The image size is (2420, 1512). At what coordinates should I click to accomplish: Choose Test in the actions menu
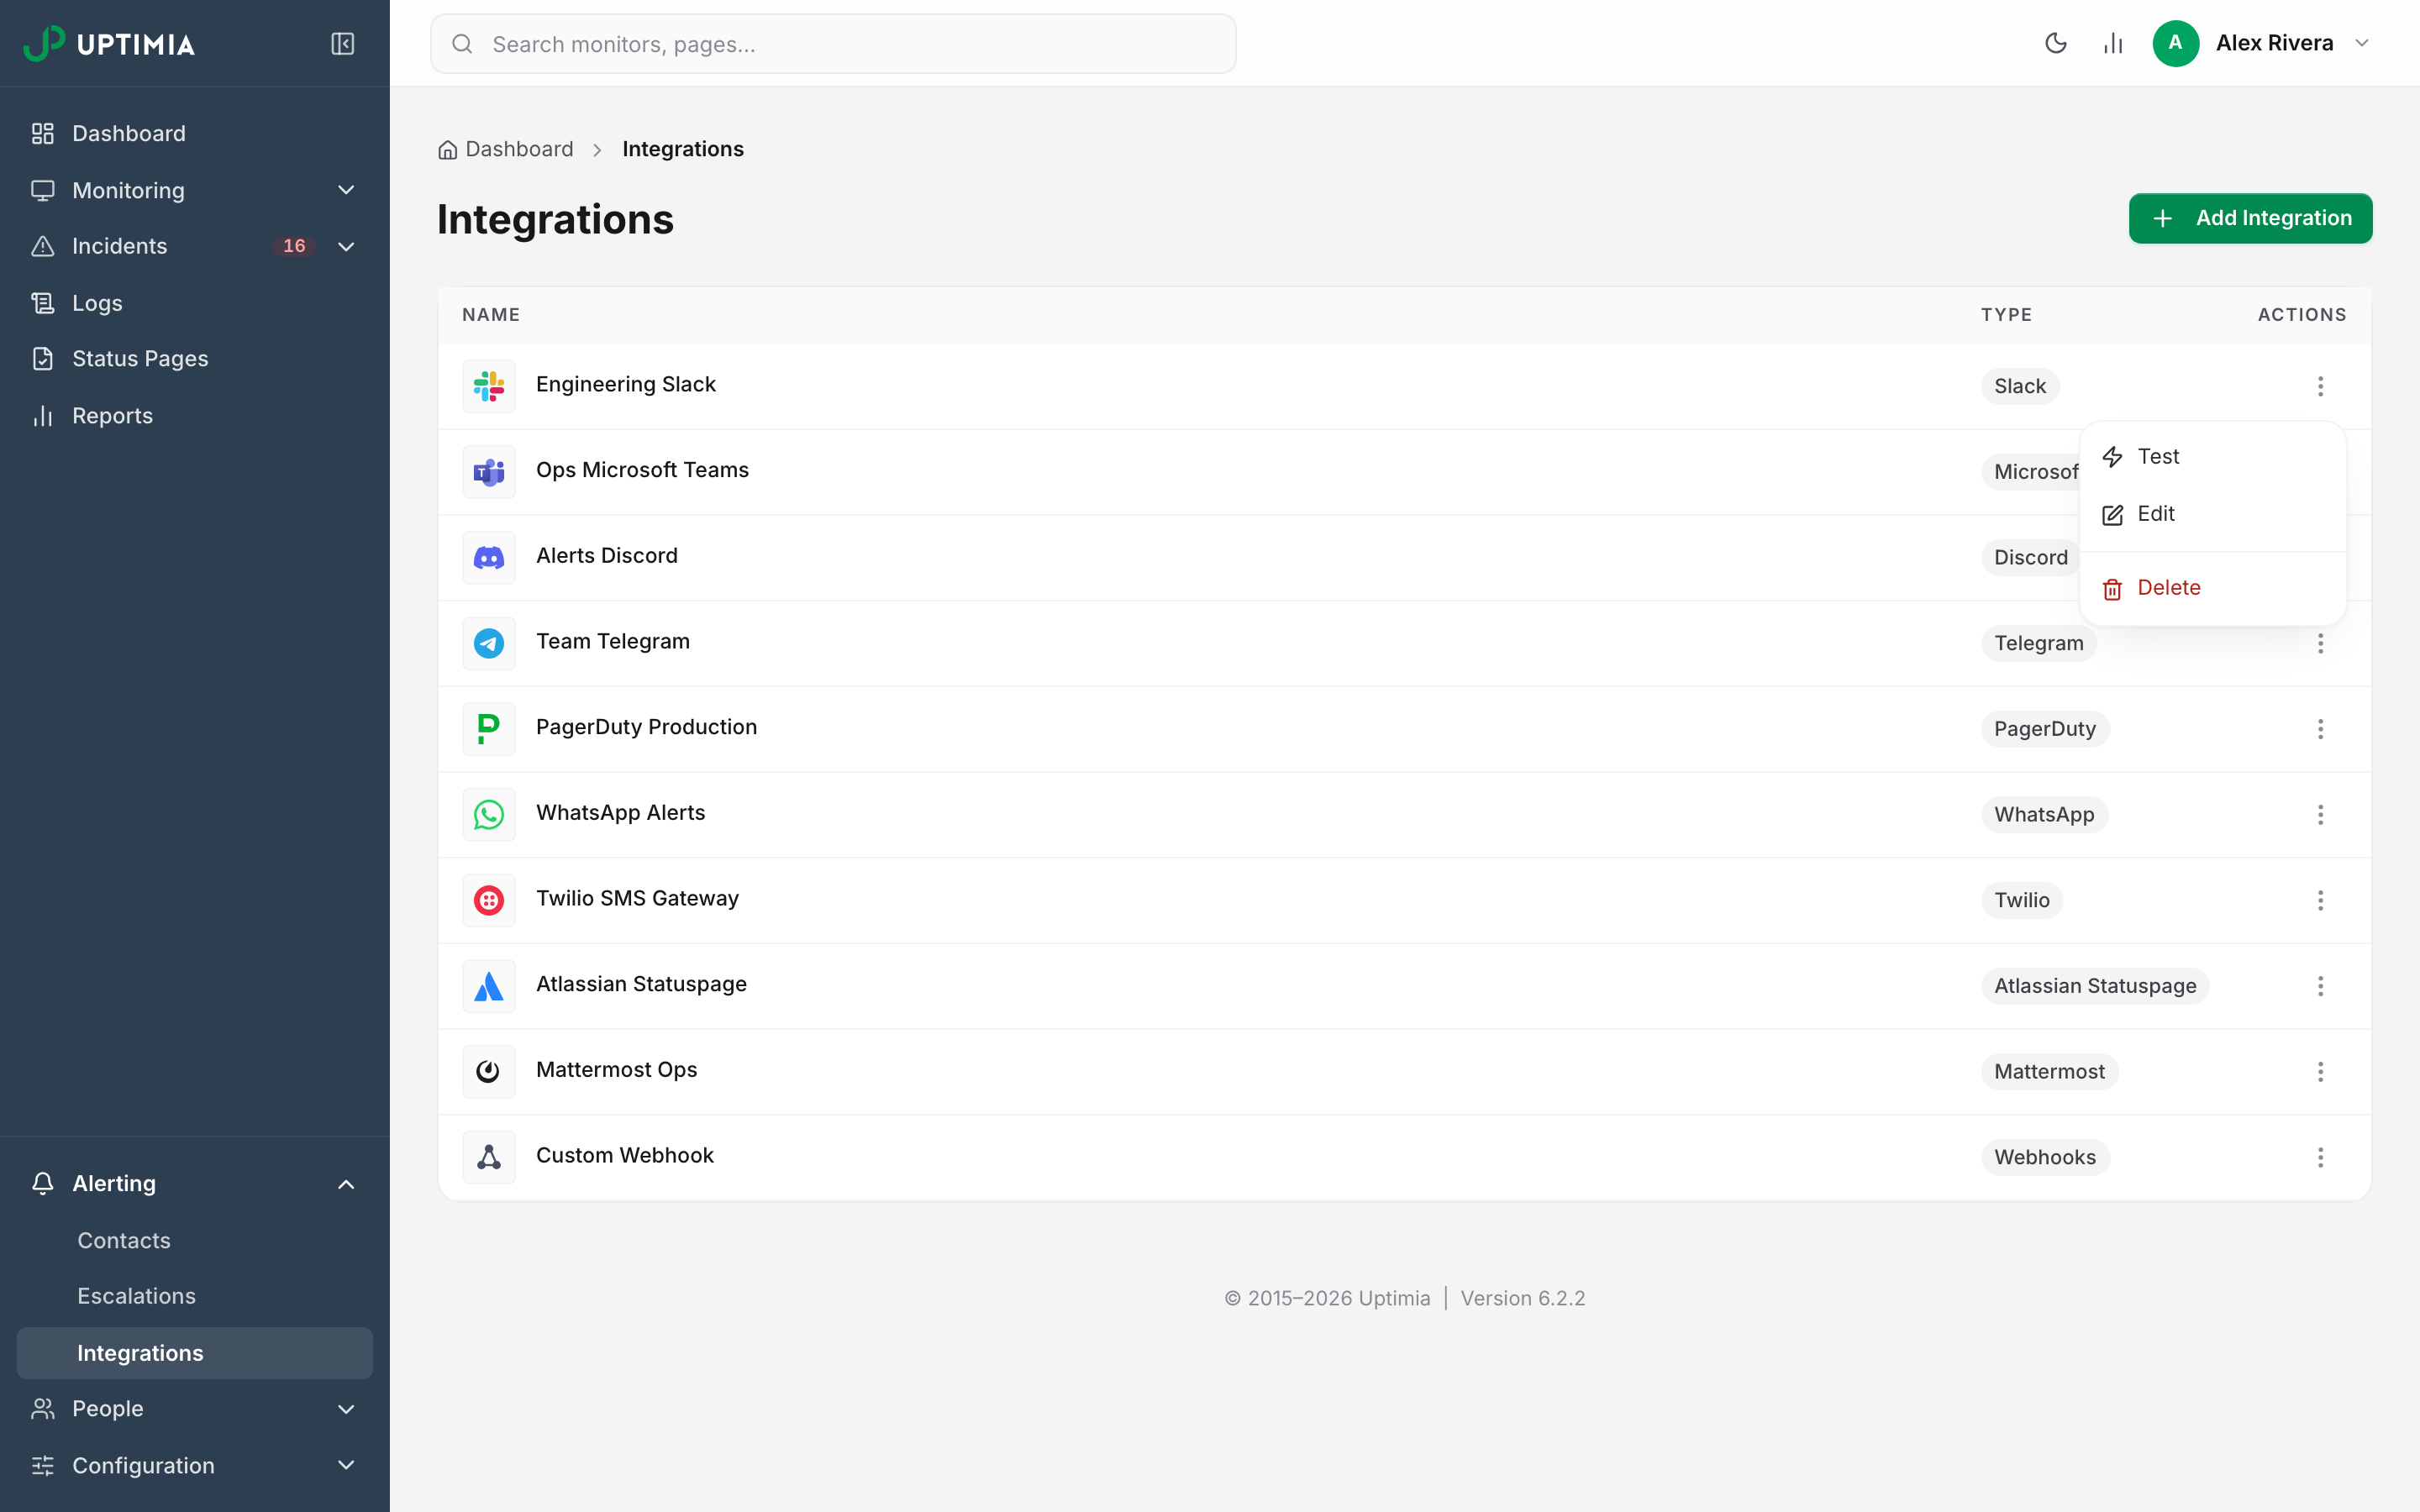point(2212,457)
